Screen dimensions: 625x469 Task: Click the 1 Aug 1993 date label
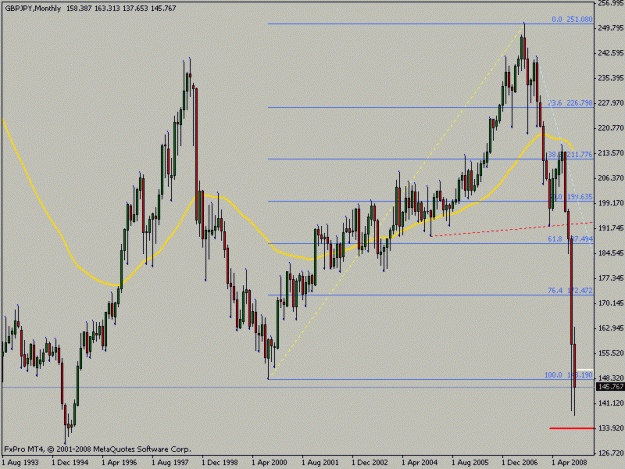[20, 462]
